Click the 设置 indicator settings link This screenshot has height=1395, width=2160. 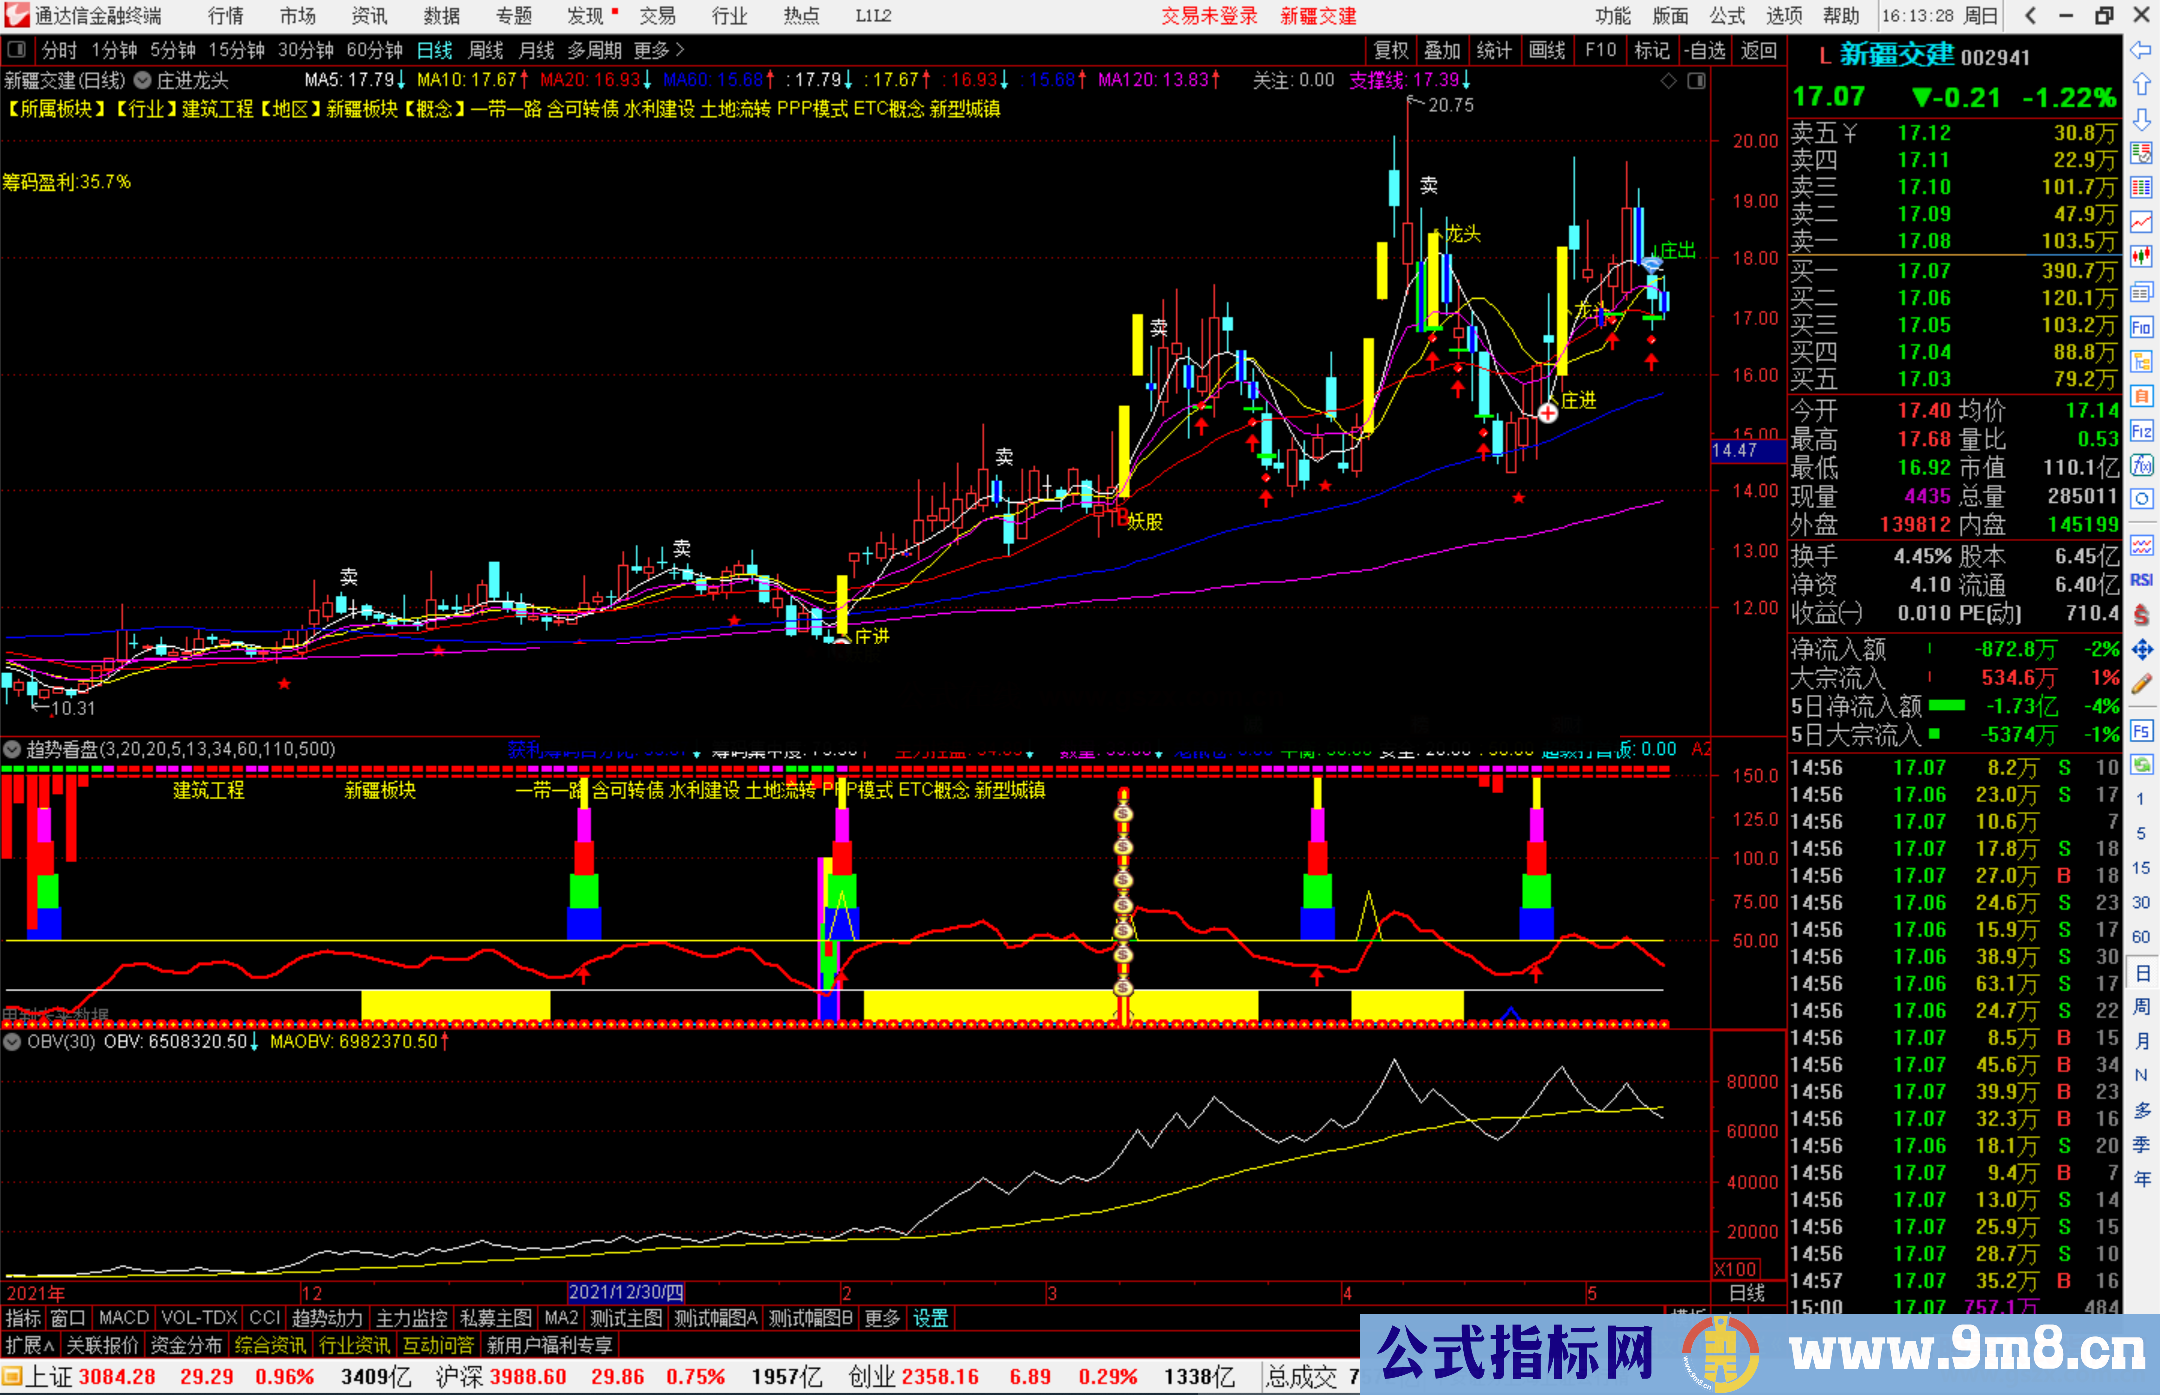(930, 1318)
